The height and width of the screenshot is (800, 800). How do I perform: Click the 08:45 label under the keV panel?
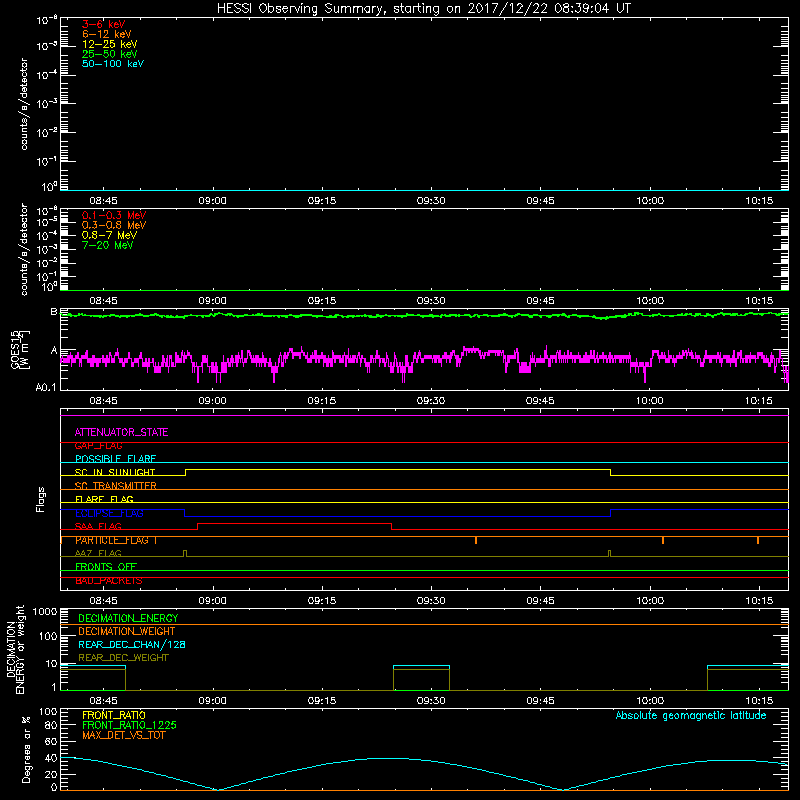104,201
